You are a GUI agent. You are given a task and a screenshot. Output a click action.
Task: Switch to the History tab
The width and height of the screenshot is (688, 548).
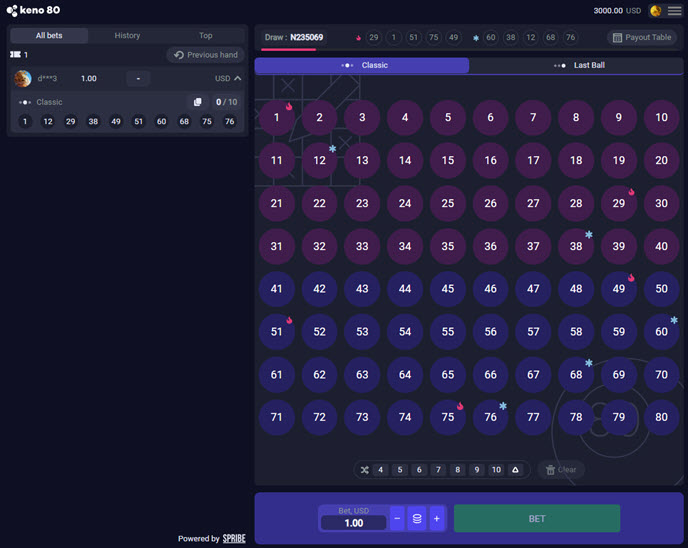[x=127, y=36]
